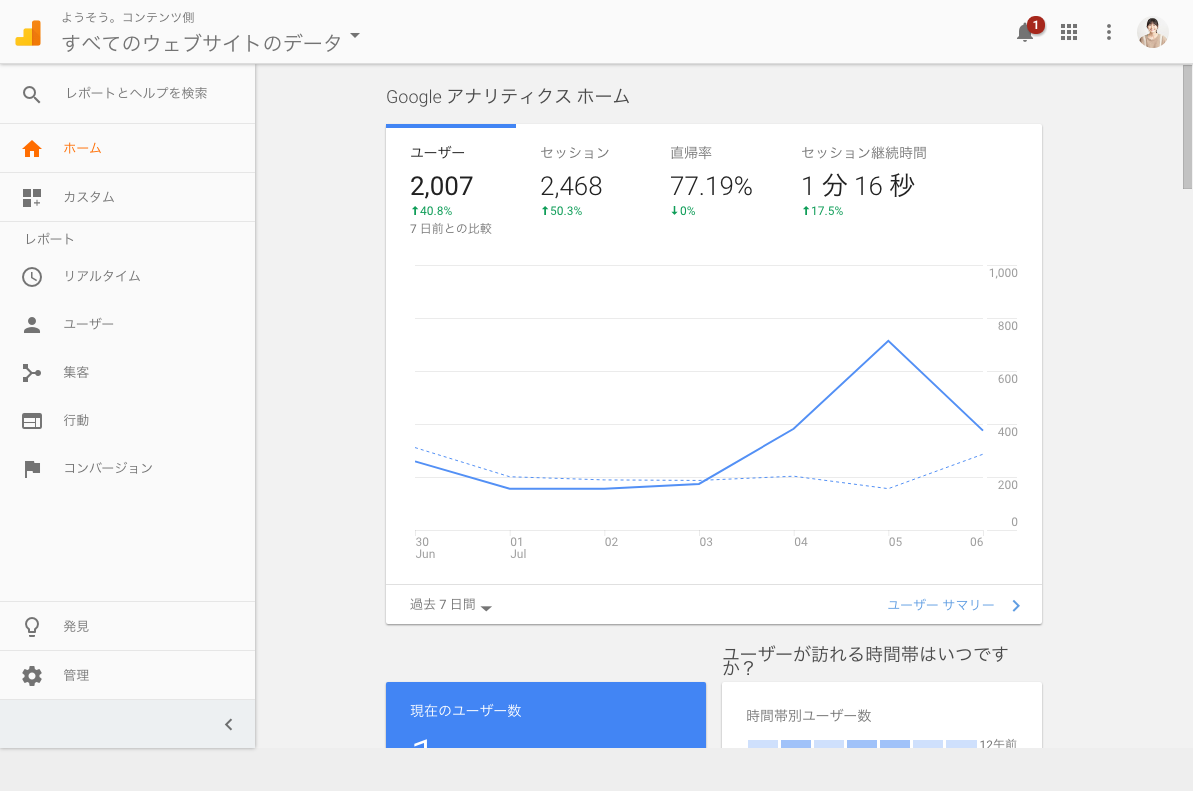Image resolution: width=1193 pixels, height=791 pixels.
Task: Open the notifications bell icon
Action: (1025, 32)
